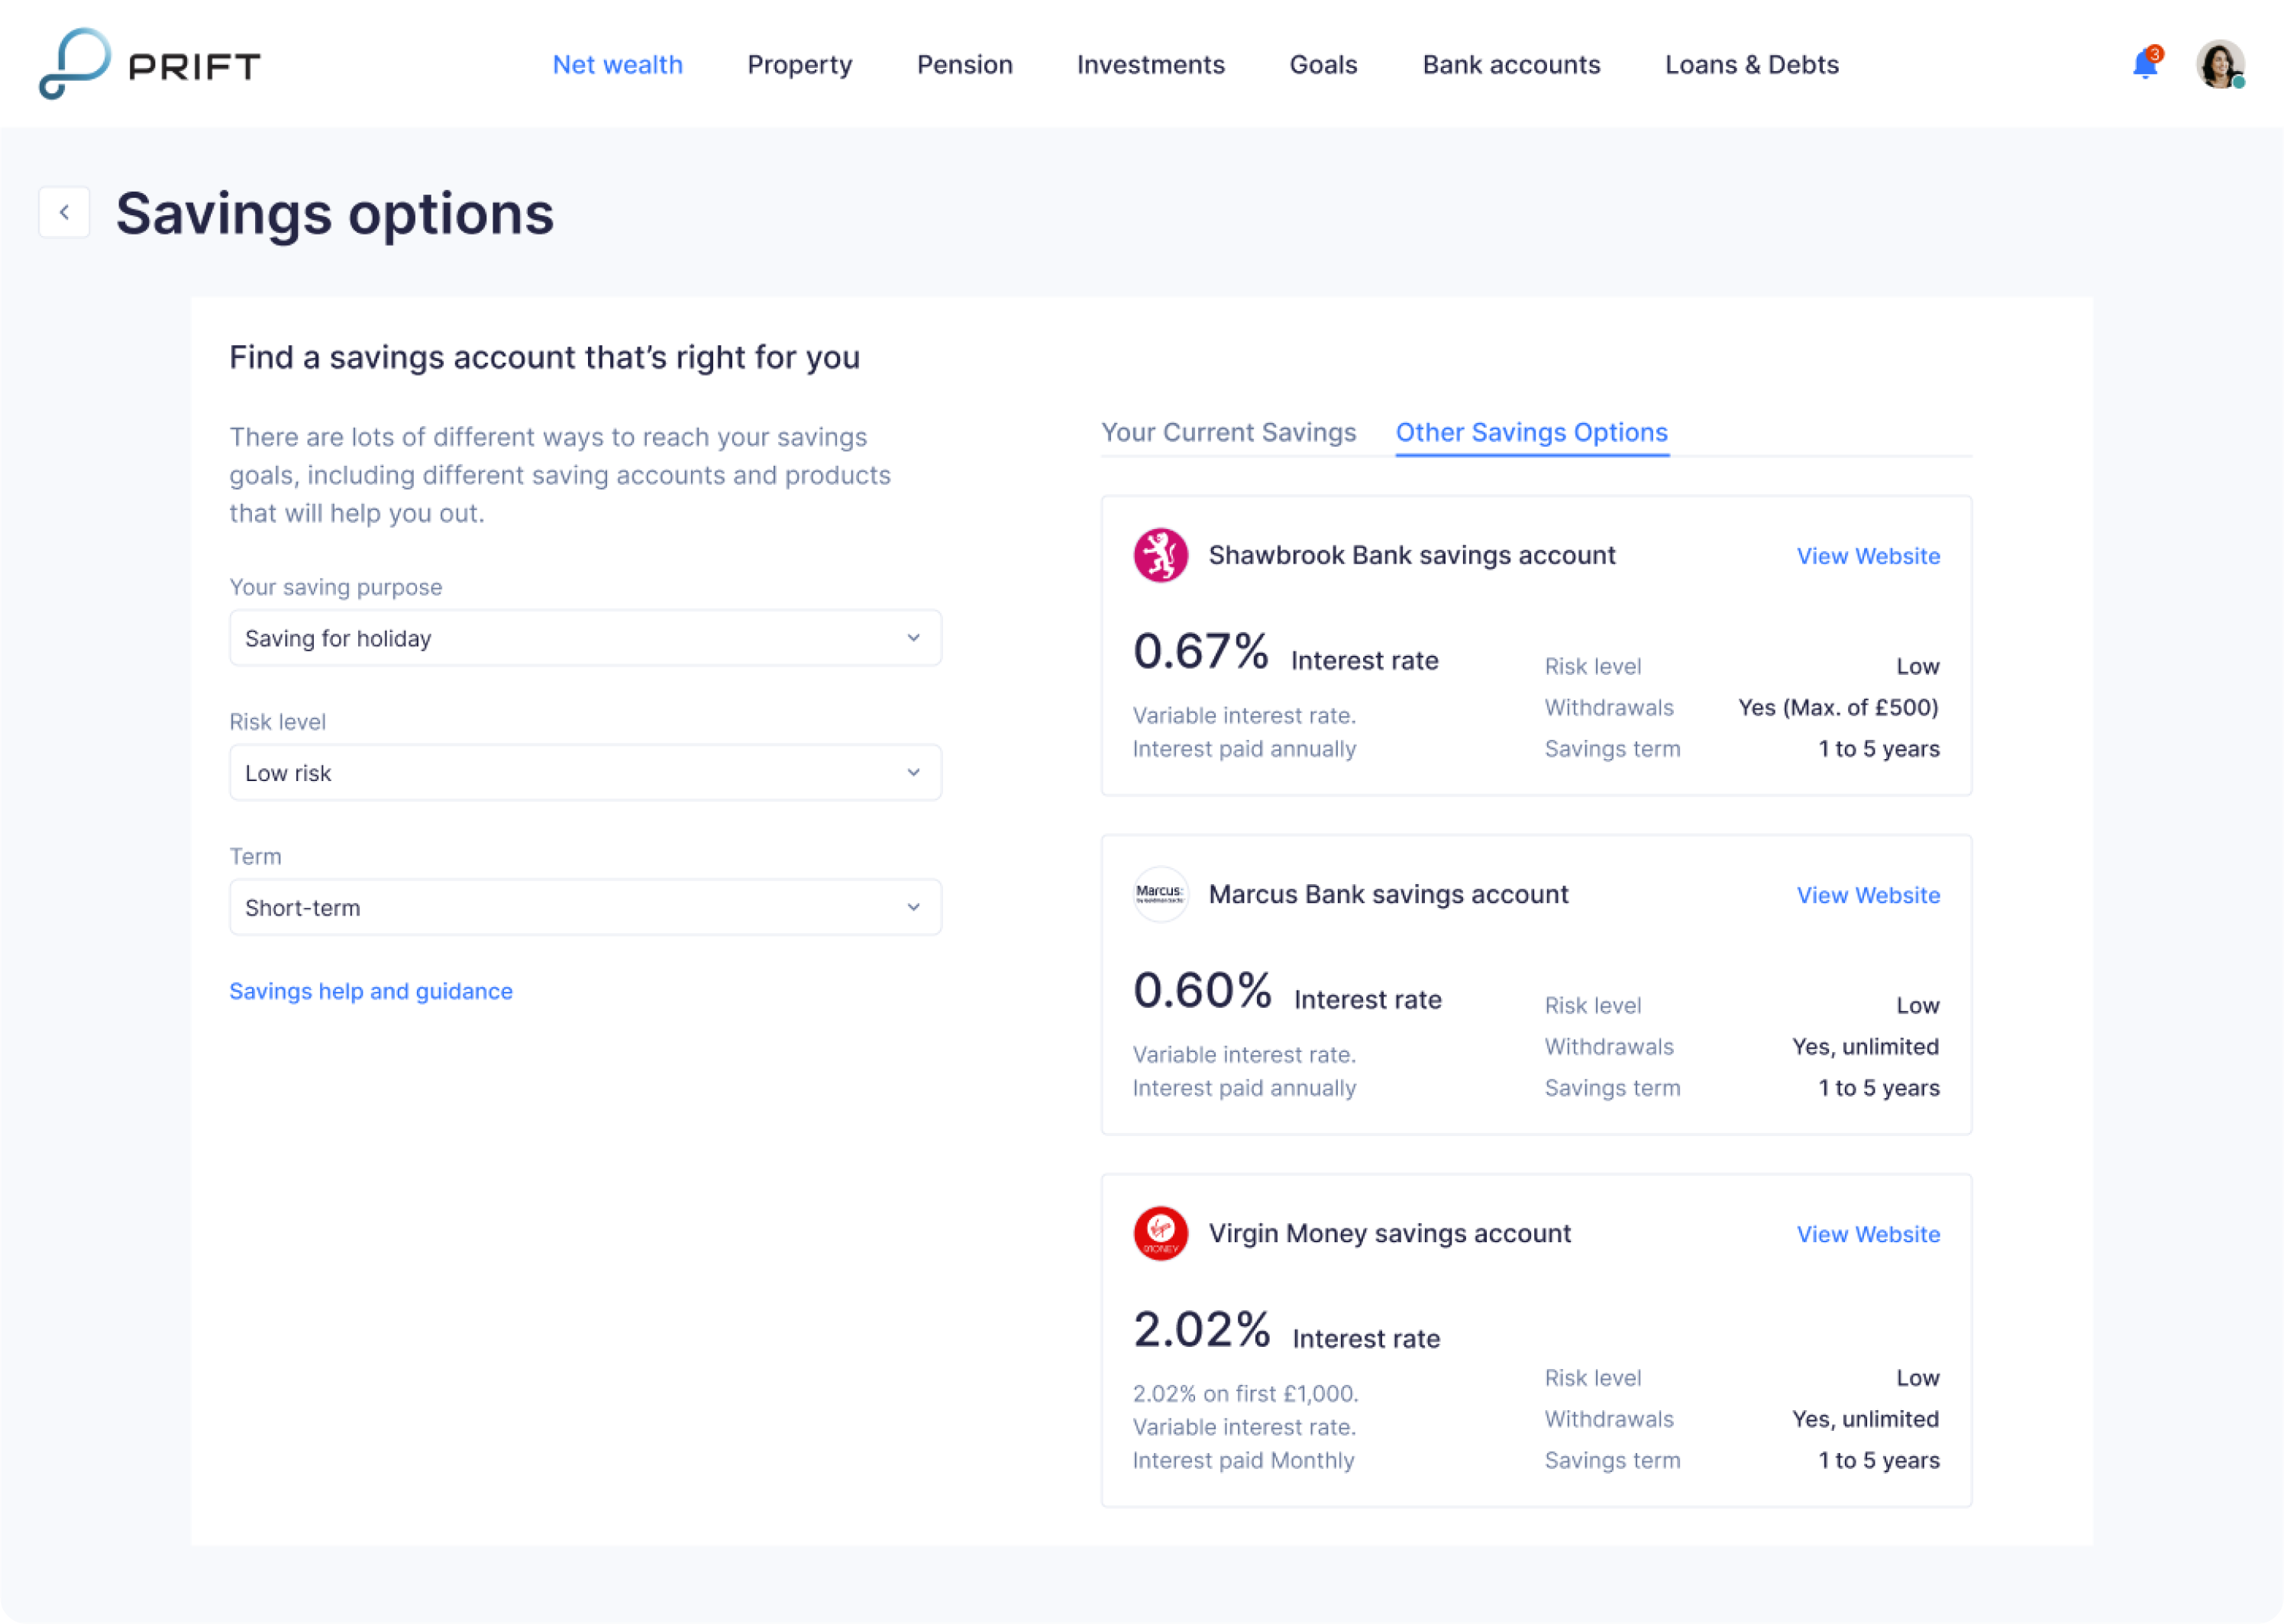Click the PRIFT logo
This screenshot has height=1624, width=2284.
click(x=148, y=64)
